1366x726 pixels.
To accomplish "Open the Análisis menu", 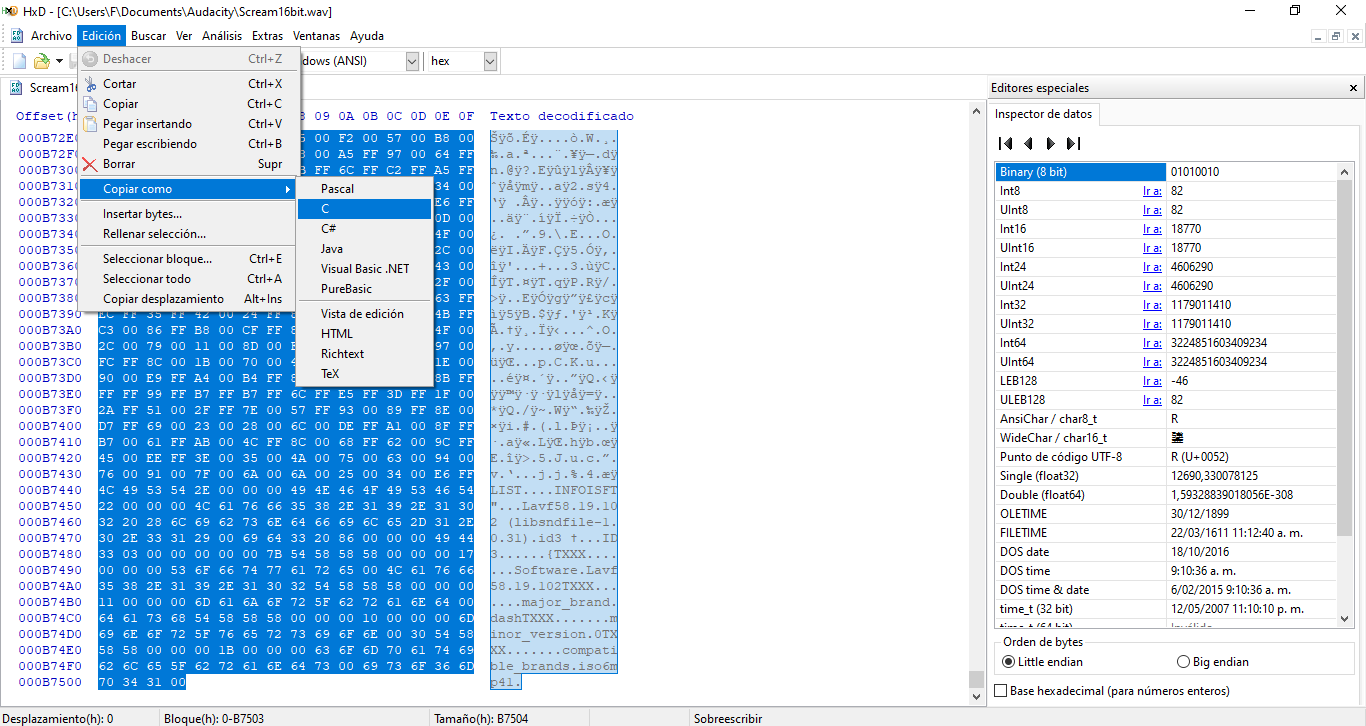I will [222, 36].
